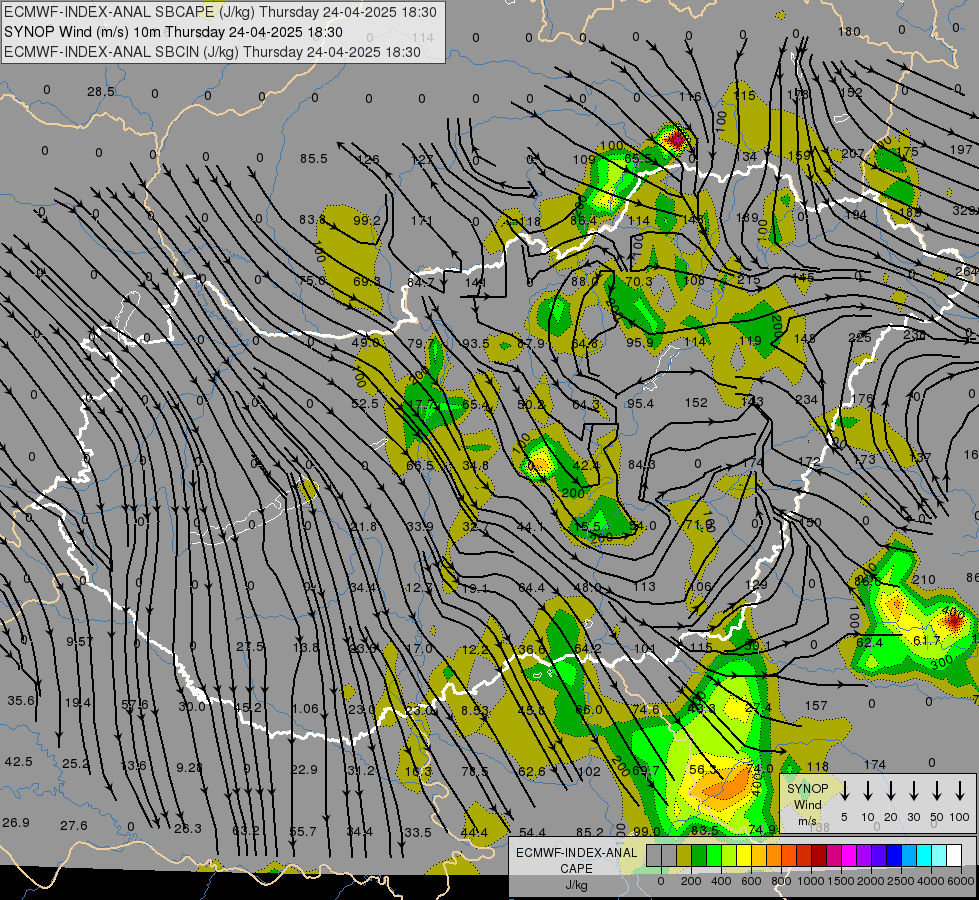Image resolution: width=979 pixels, height=900 pixels.
Task: Click the map value 85.5
Action: pyautogui.click(x=313, y=159)
